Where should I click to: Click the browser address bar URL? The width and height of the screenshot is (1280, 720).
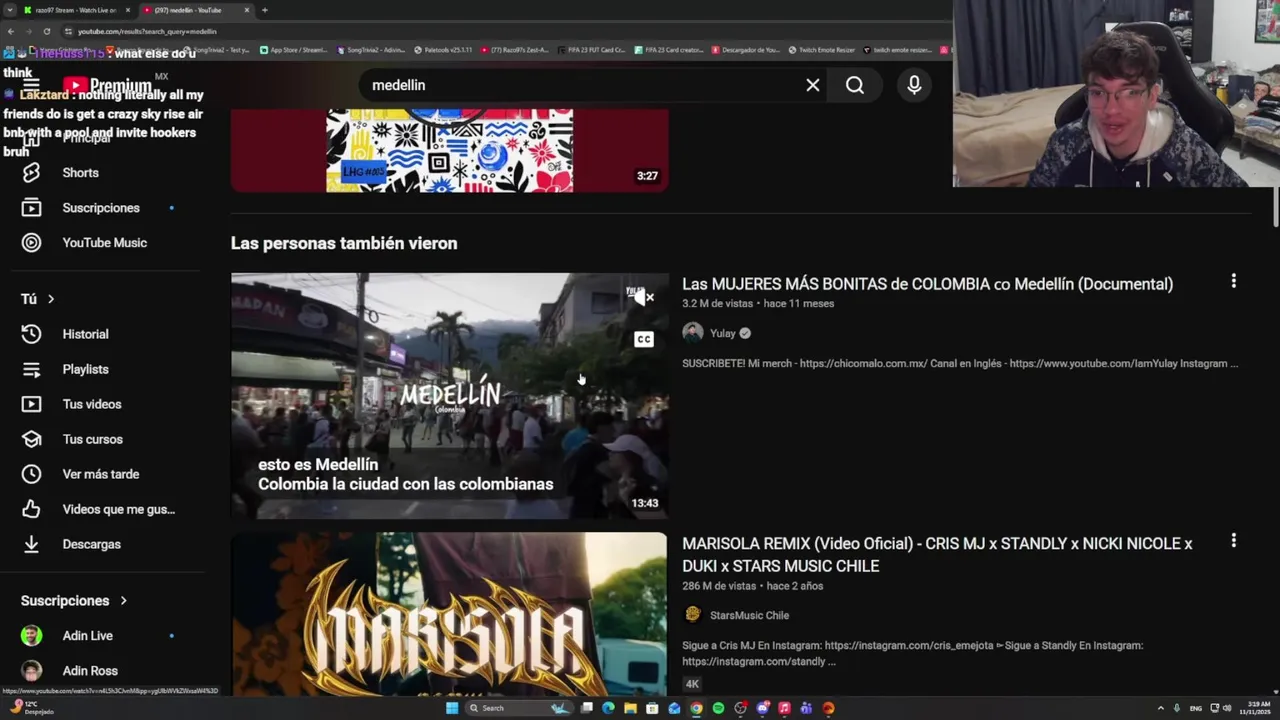point(147,31)
